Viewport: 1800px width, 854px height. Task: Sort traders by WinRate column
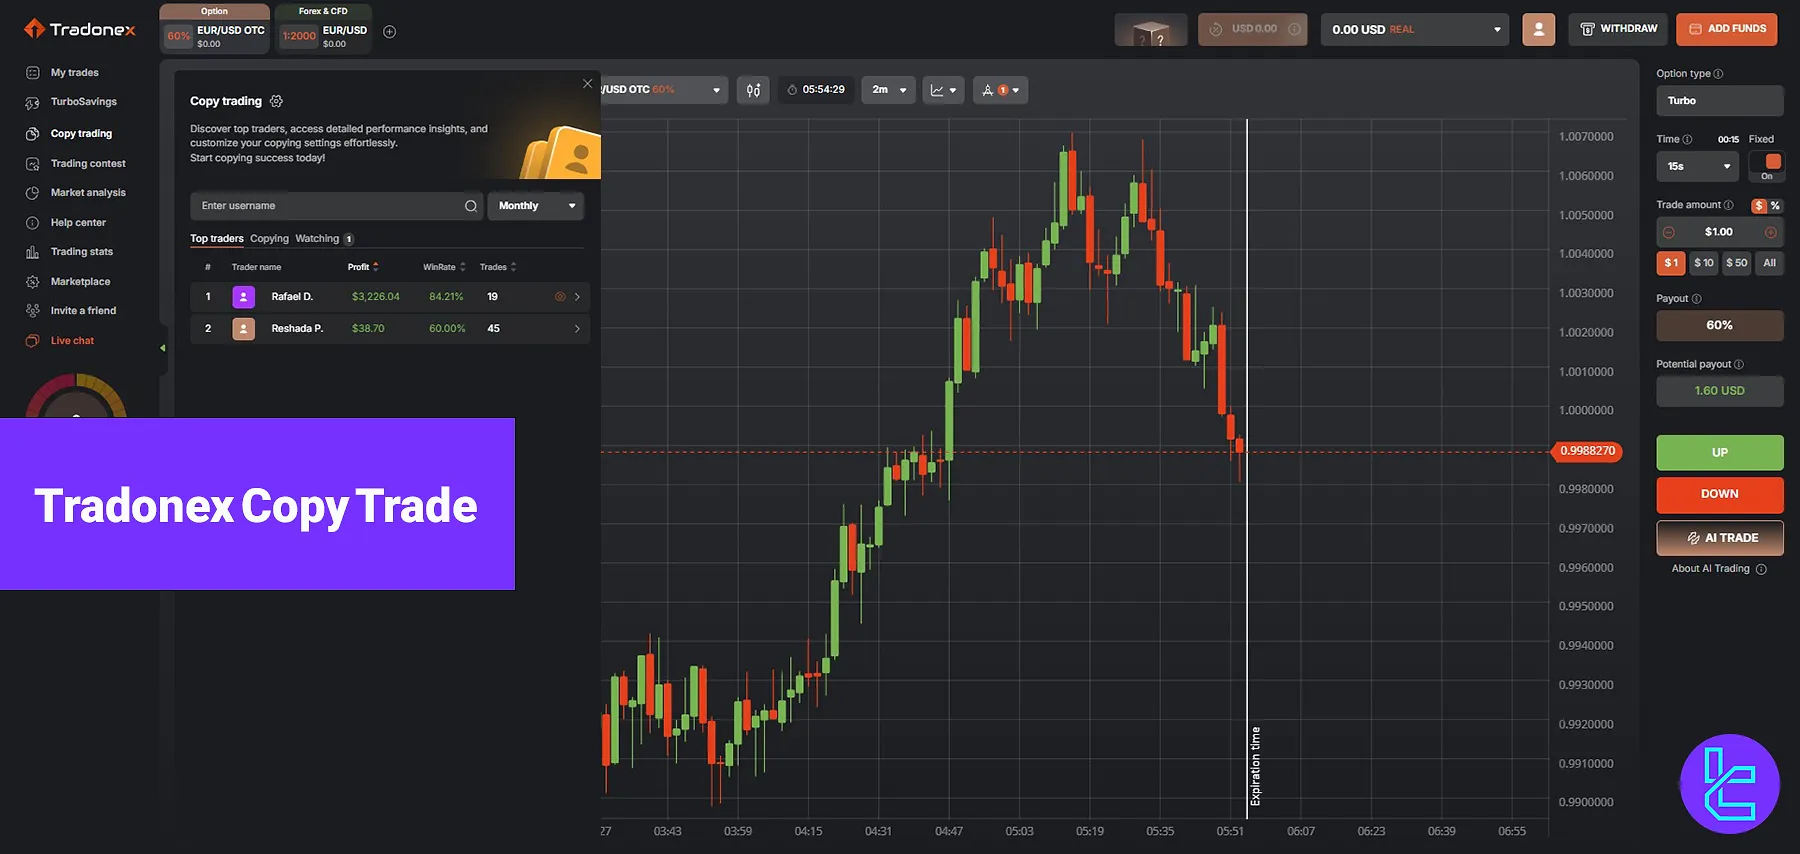[444, 267]
